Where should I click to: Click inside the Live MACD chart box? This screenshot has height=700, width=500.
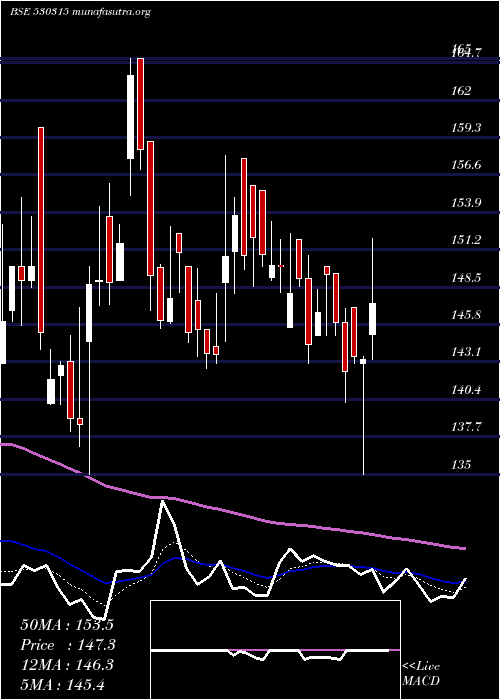275,650
